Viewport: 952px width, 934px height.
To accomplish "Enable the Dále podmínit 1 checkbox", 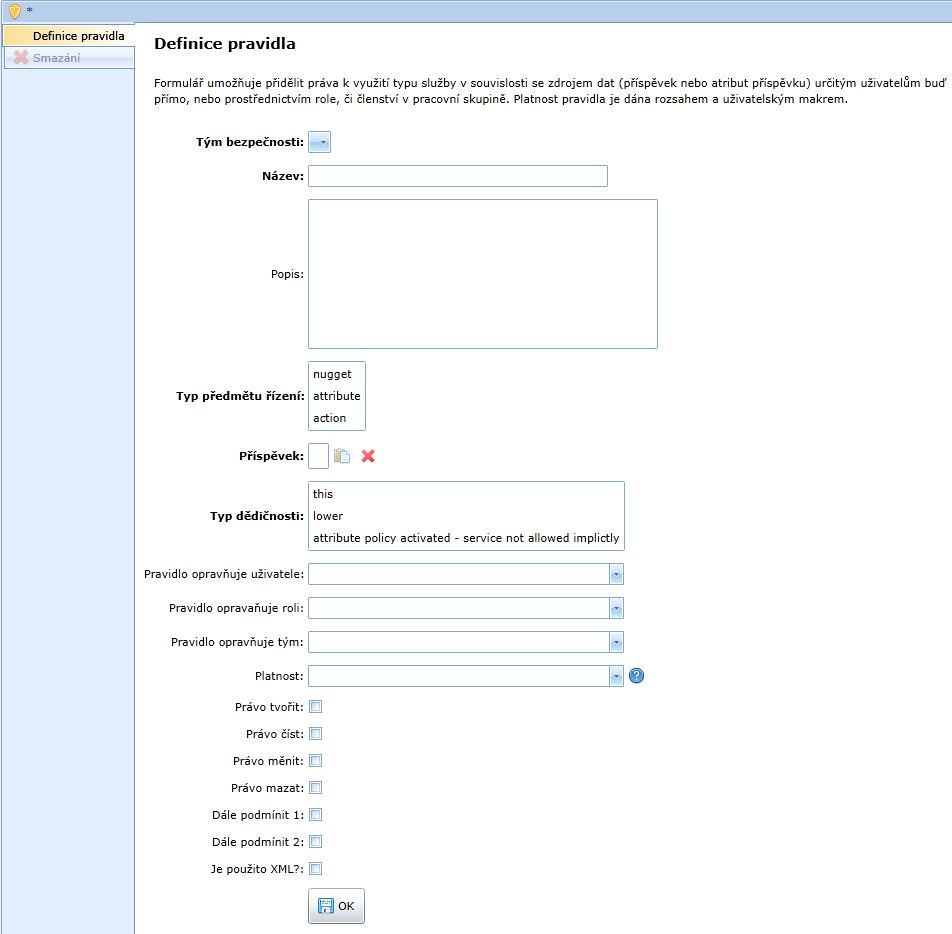I will (316, 815).
